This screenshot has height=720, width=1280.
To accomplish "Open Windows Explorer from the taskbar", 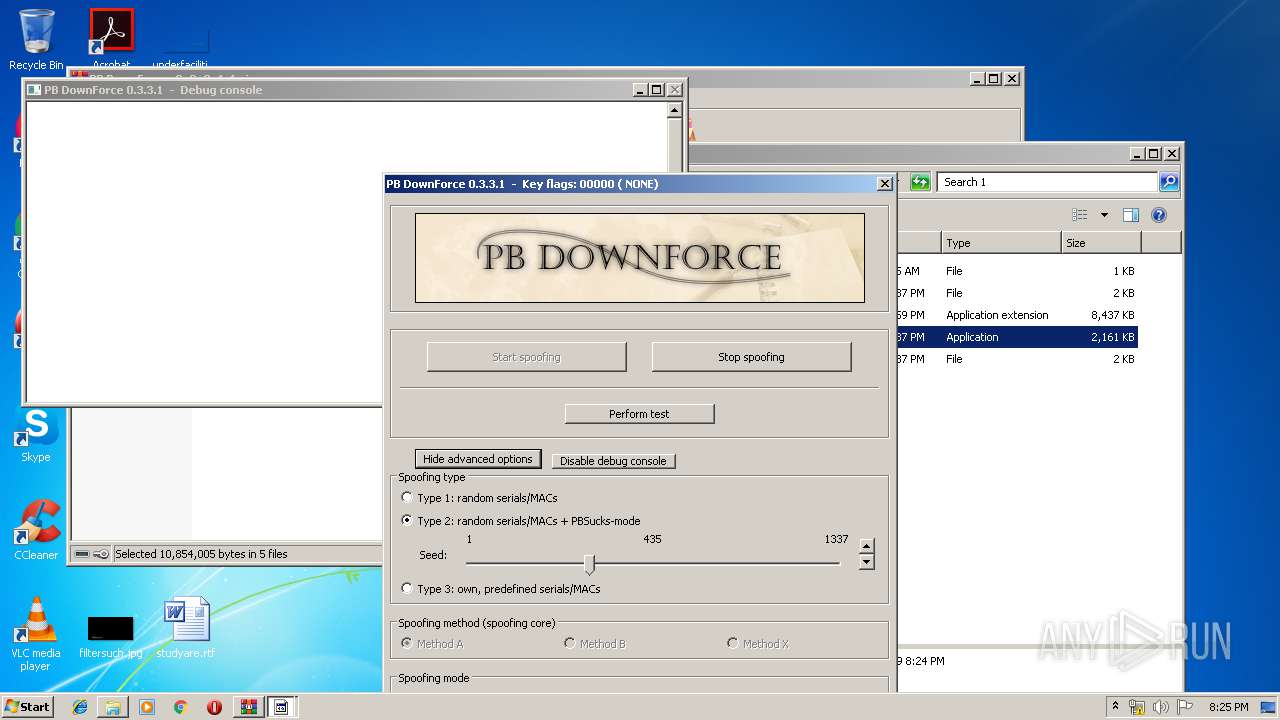I will click(113, 707).
